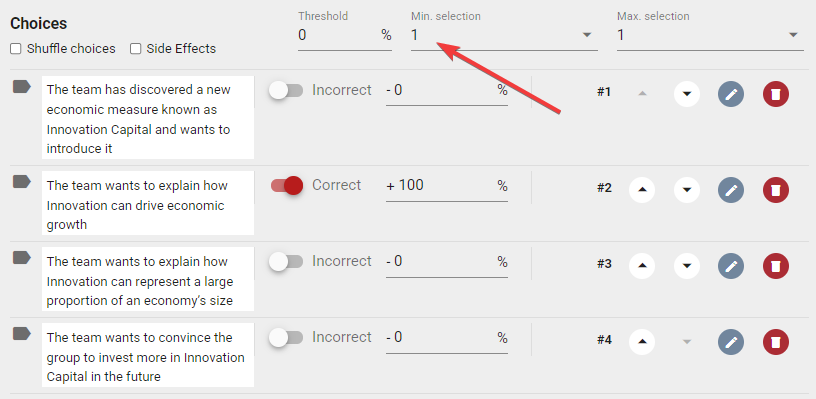This screenshot has width=816, height=399.
Task: Move choice #3 down
Action: tap(686, 266)
